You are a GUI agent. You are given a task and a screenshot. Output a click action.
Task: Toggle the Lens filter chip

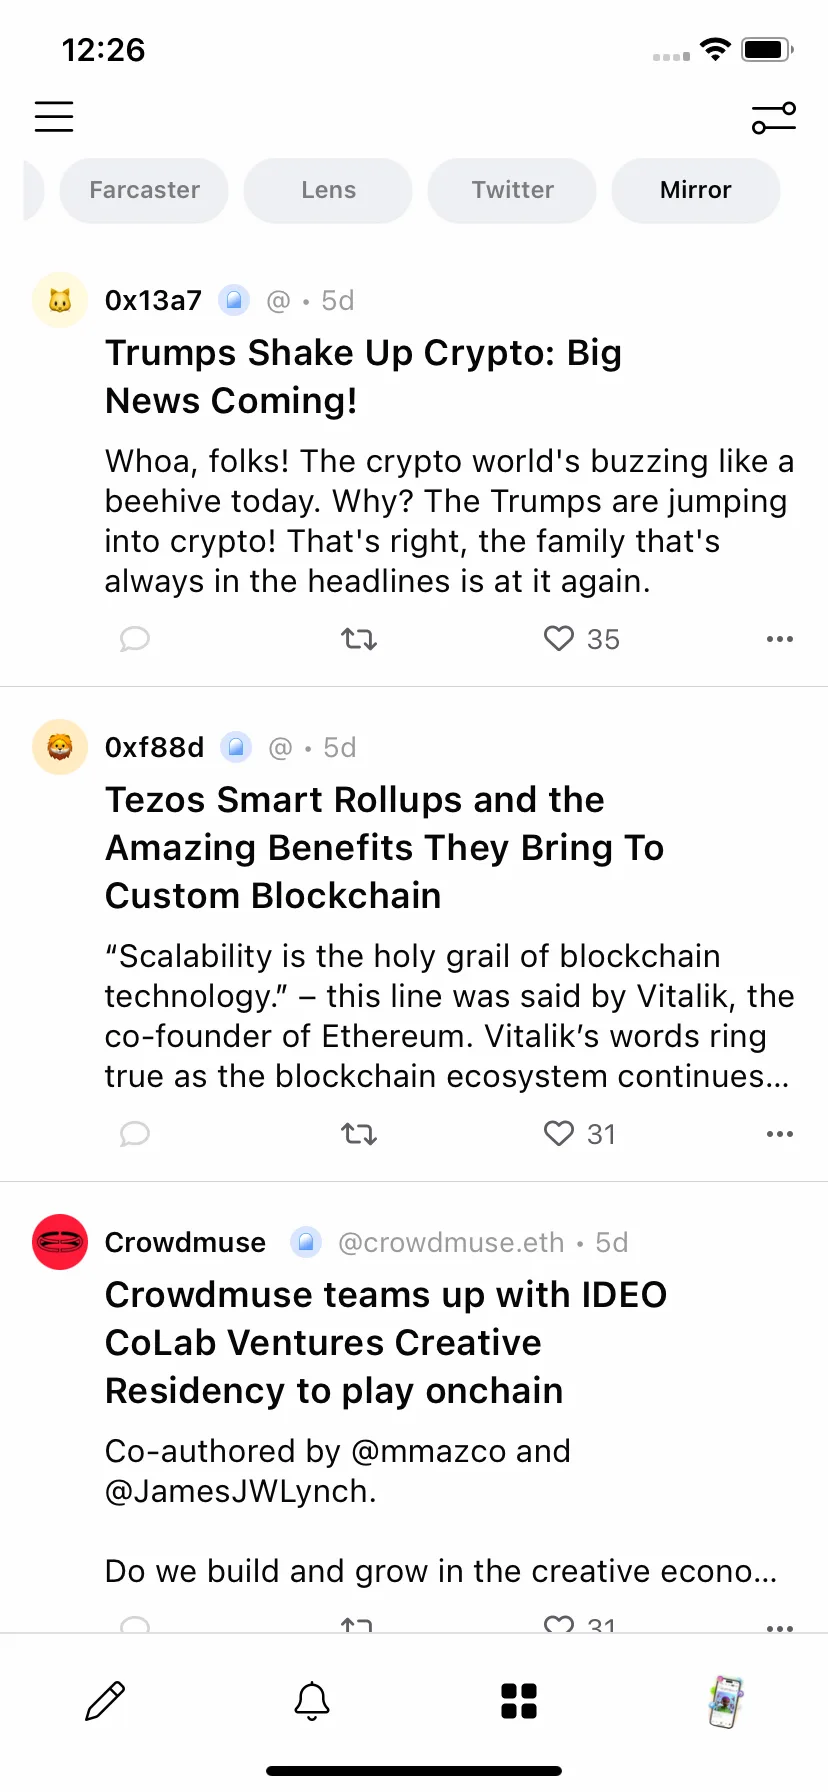coord(328,190)
